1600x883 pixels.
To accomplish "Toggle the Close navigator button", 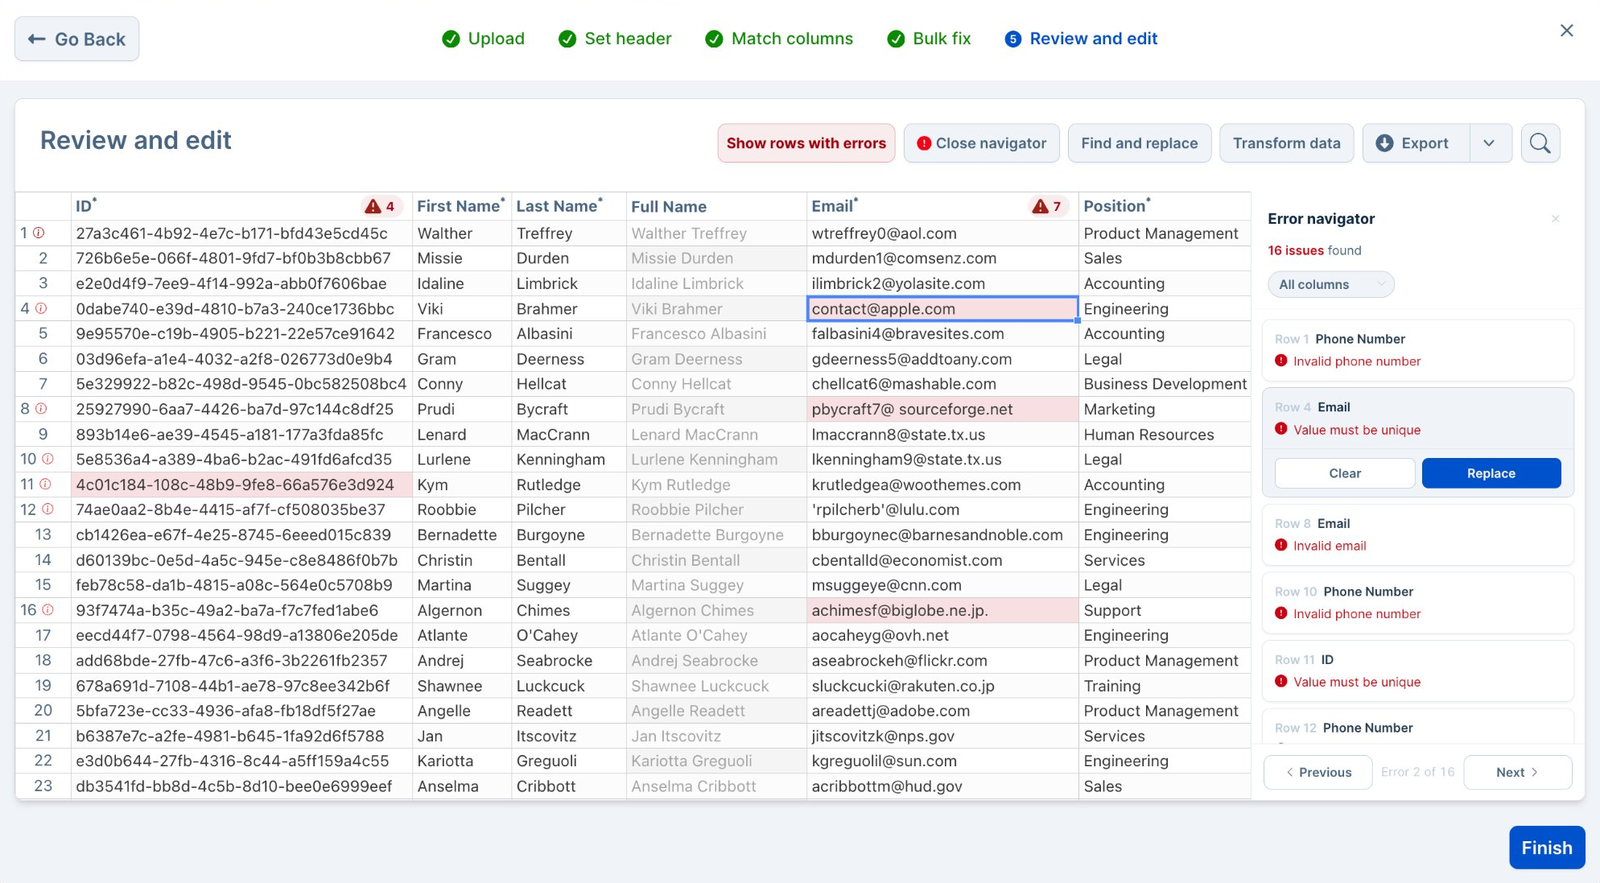I will pos(981,143).
